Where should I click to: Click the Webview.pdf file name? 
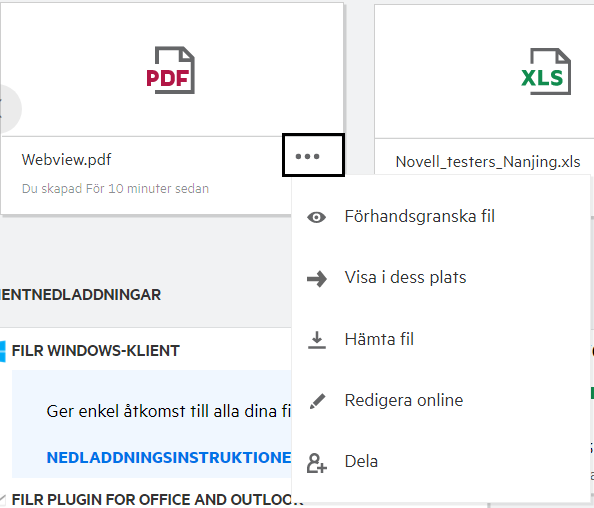(66, 160)
